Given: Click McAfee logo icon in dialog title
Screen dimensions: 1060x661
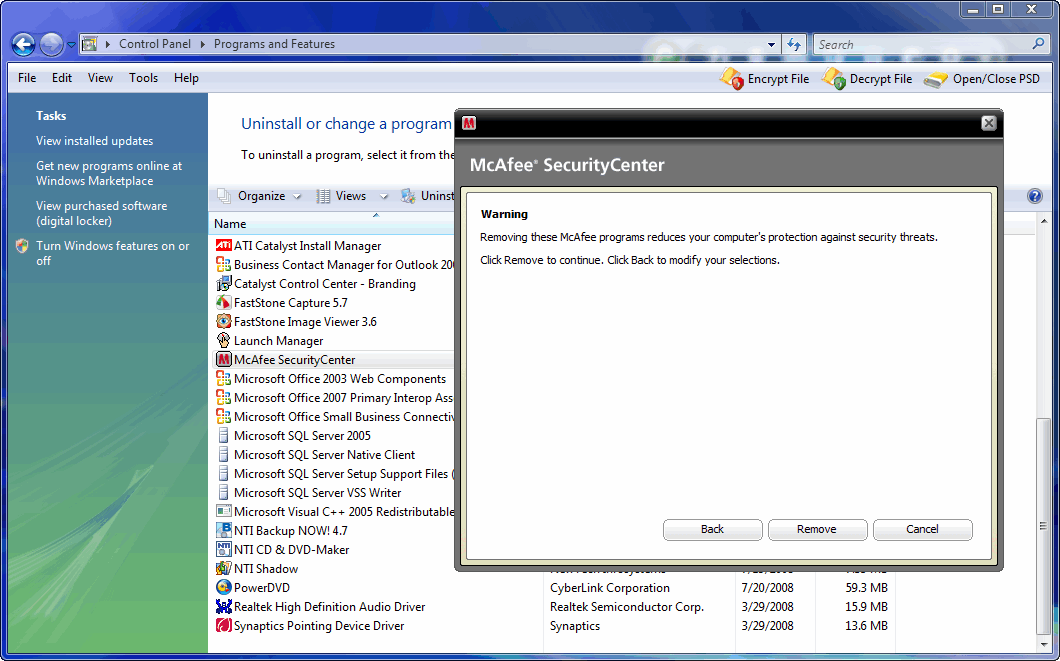Looking at the screenshot, I should 469,123.
